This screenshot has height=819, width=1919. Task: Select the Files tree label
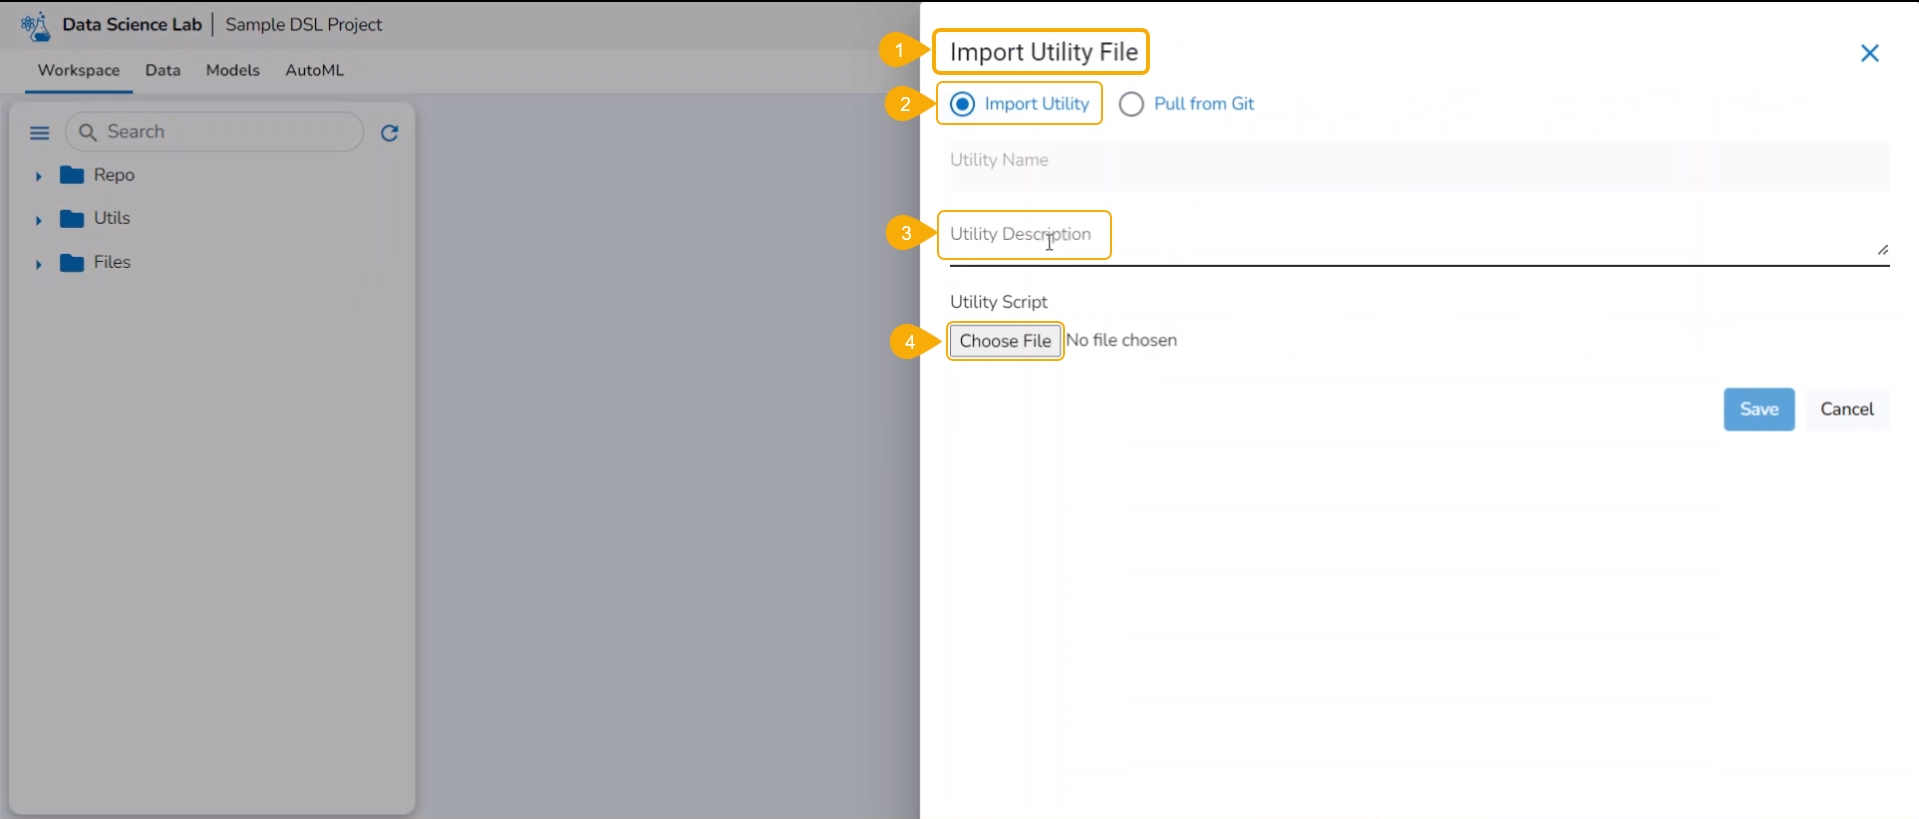[x=112, y=262]
